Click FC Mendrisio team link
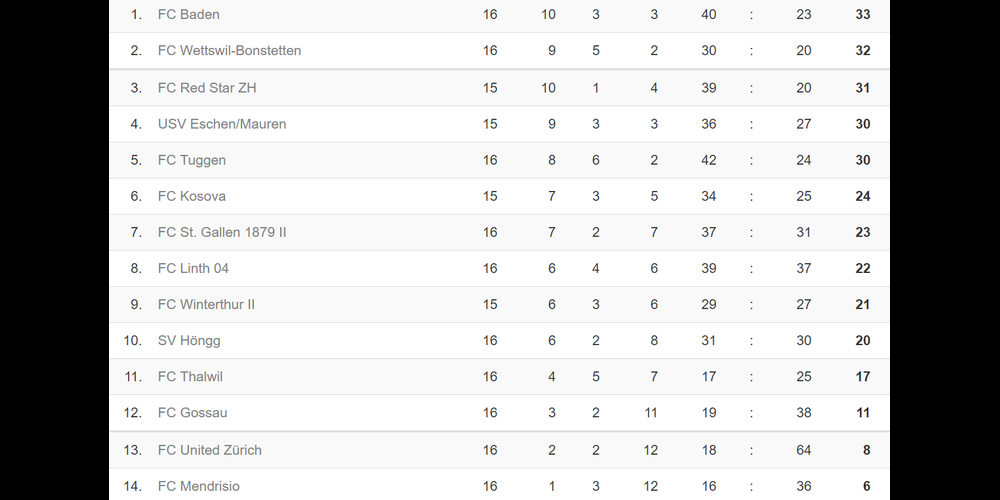Screen dimensions: 1000x500 tap(199, 486)
